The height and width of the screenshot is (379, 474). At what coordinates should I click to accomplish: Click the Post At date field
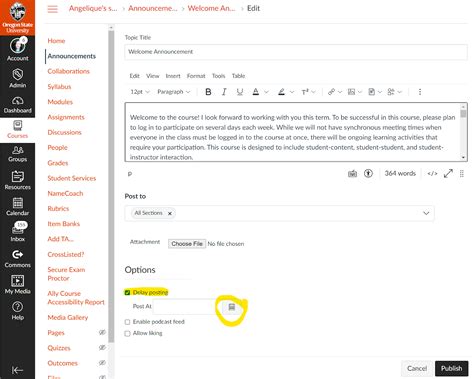pyautogui.click(x=186, y=307)
